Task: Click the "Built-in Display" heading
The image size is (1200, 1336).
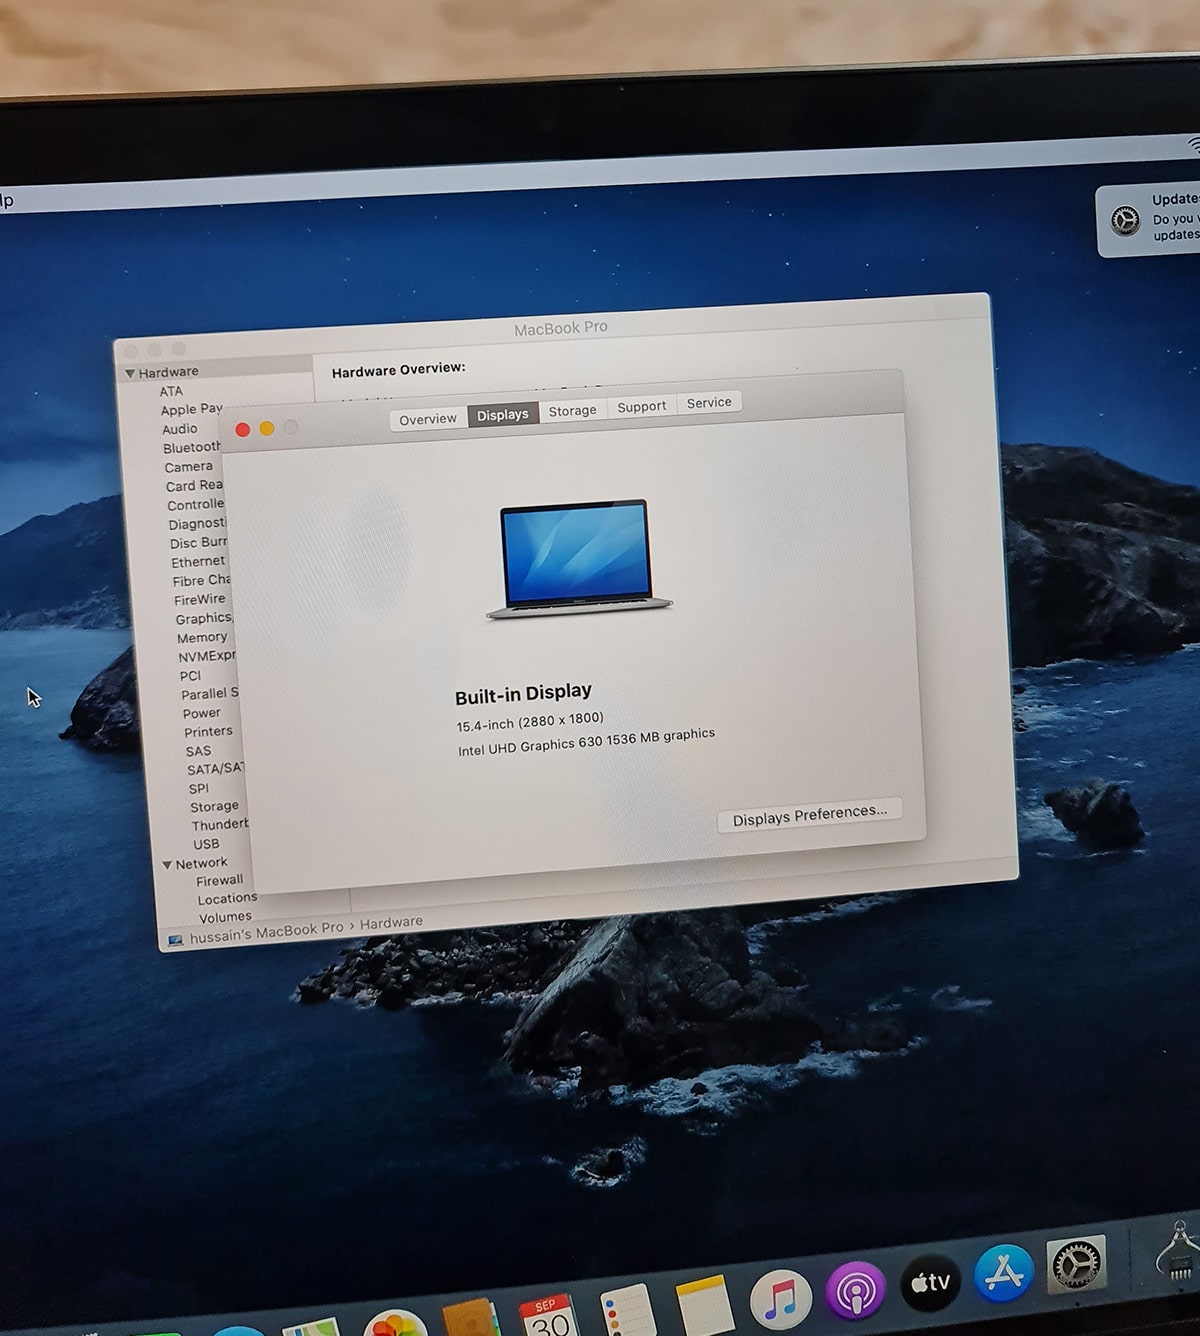Action: point(523,694)
